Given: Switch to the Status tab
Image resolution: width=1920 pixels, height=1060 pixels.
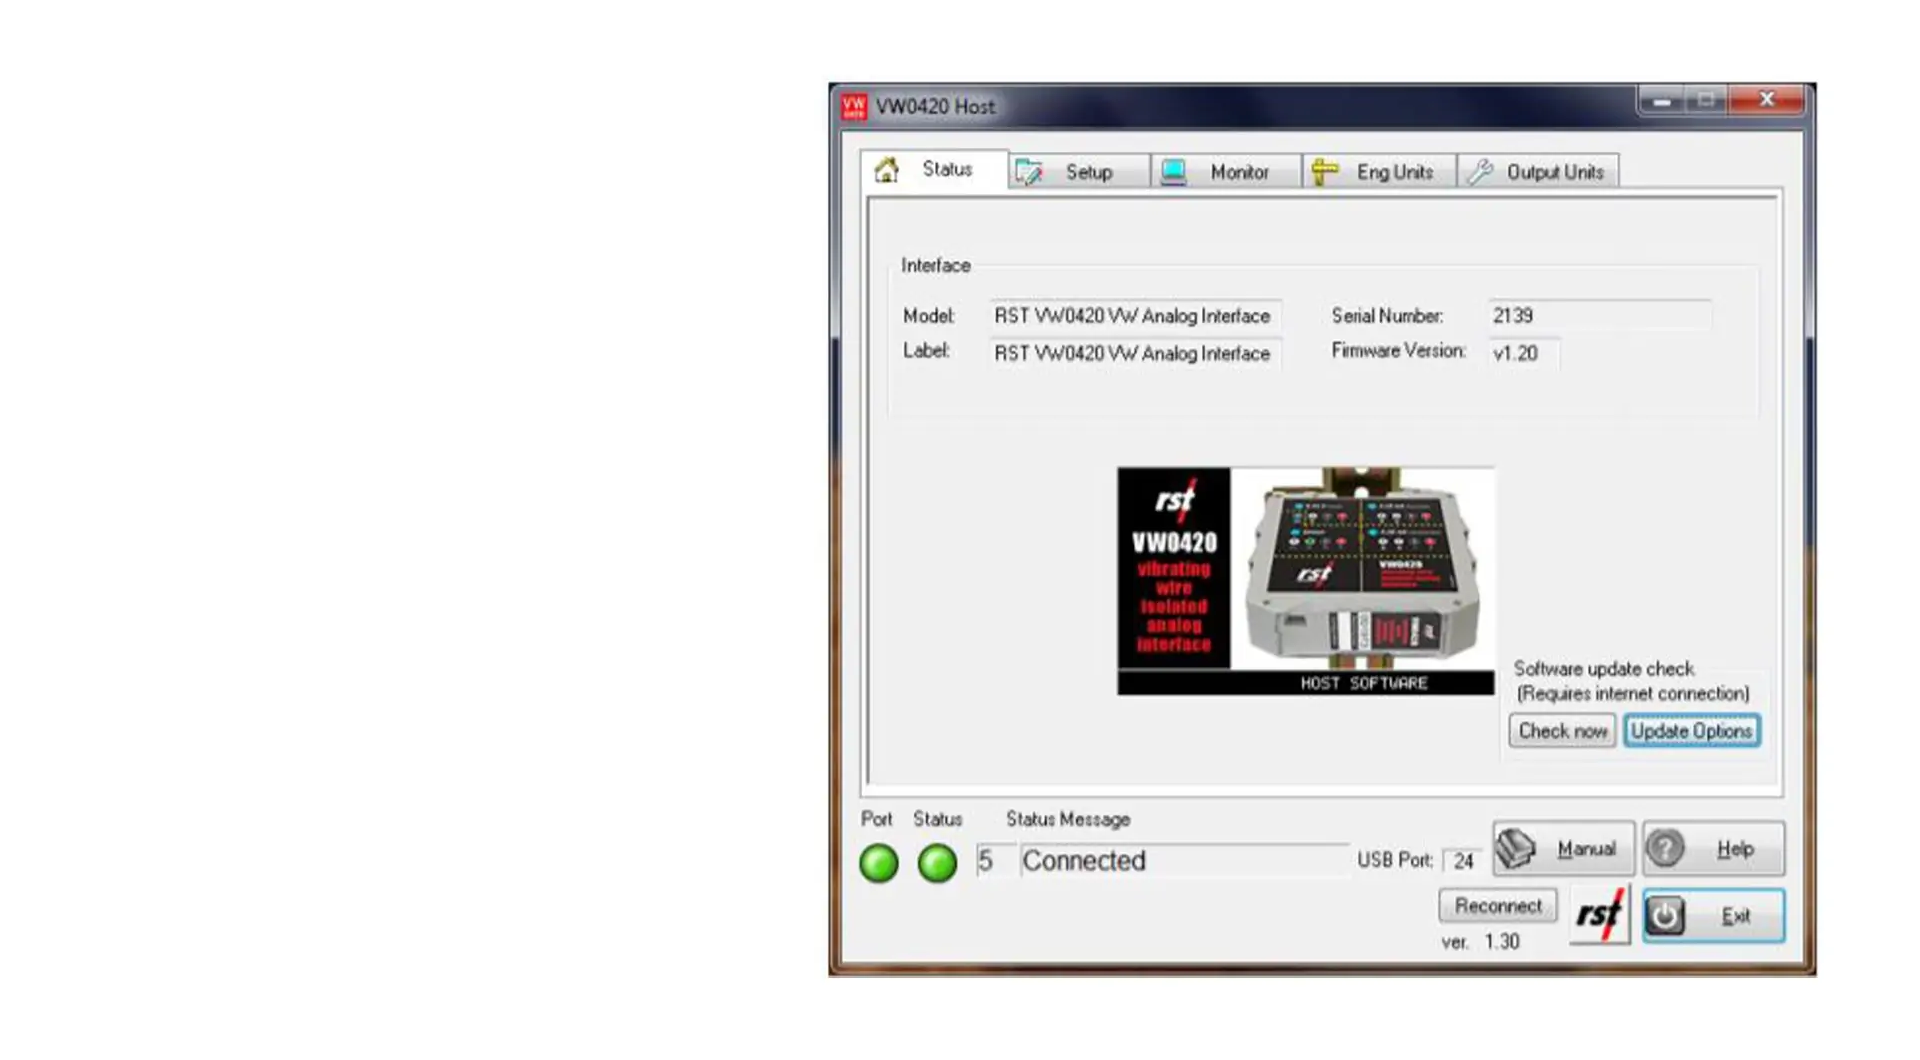Looking at the screenshot, I should point(934,170).
